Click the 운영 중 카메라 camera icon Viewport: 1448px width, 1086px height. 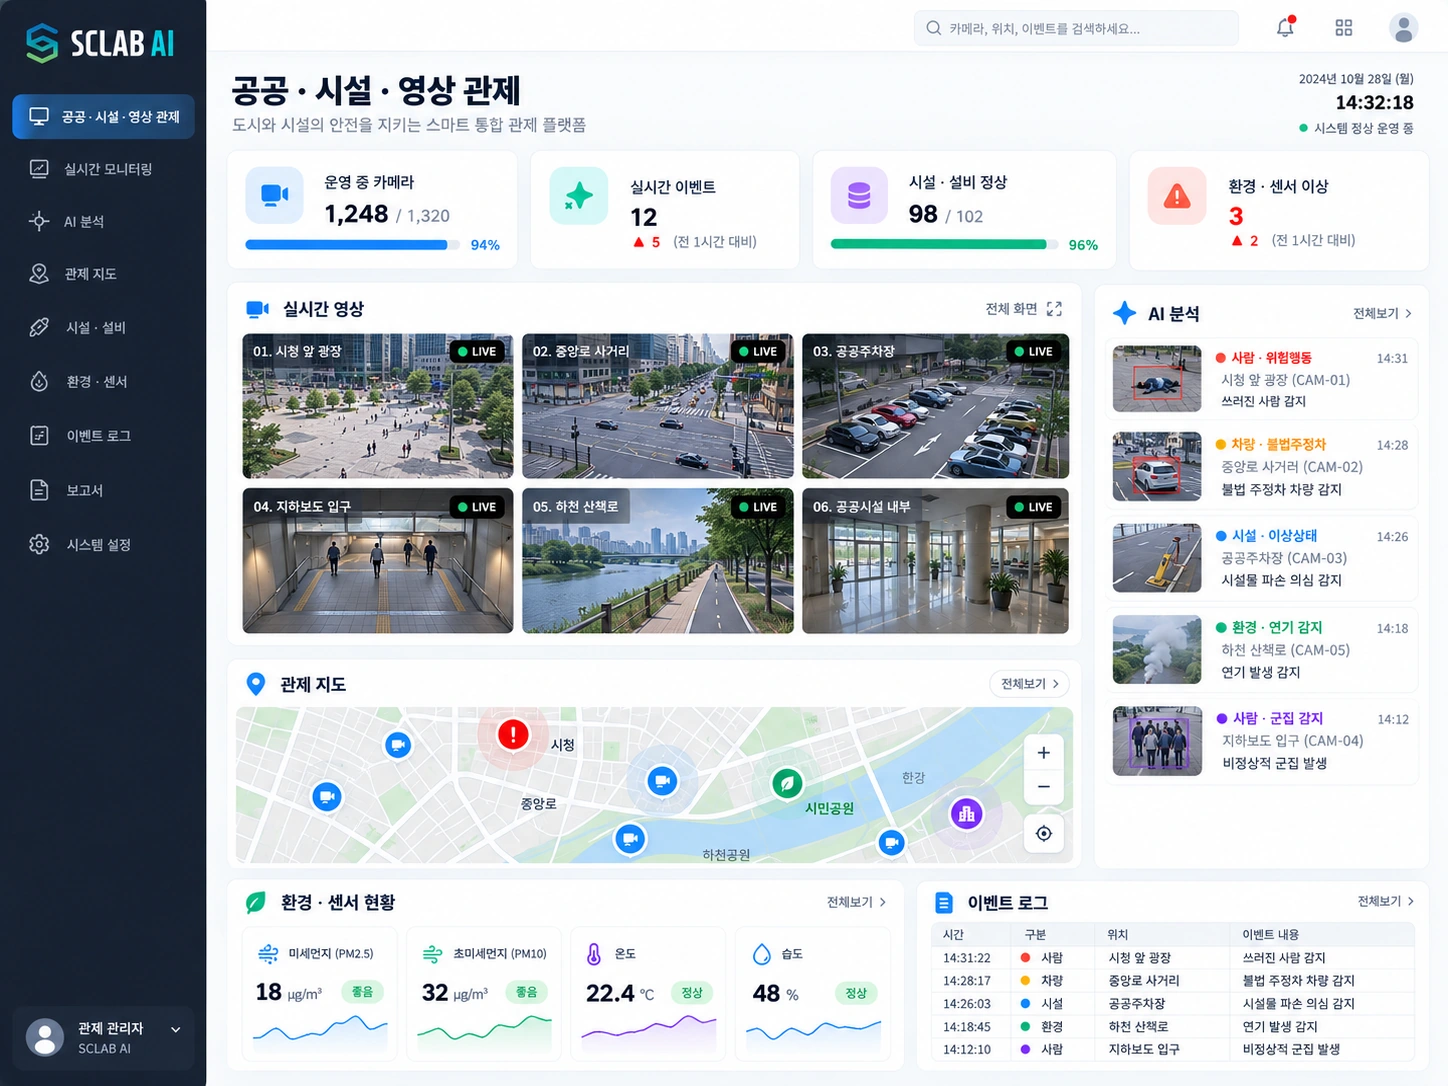coord(274,195)
